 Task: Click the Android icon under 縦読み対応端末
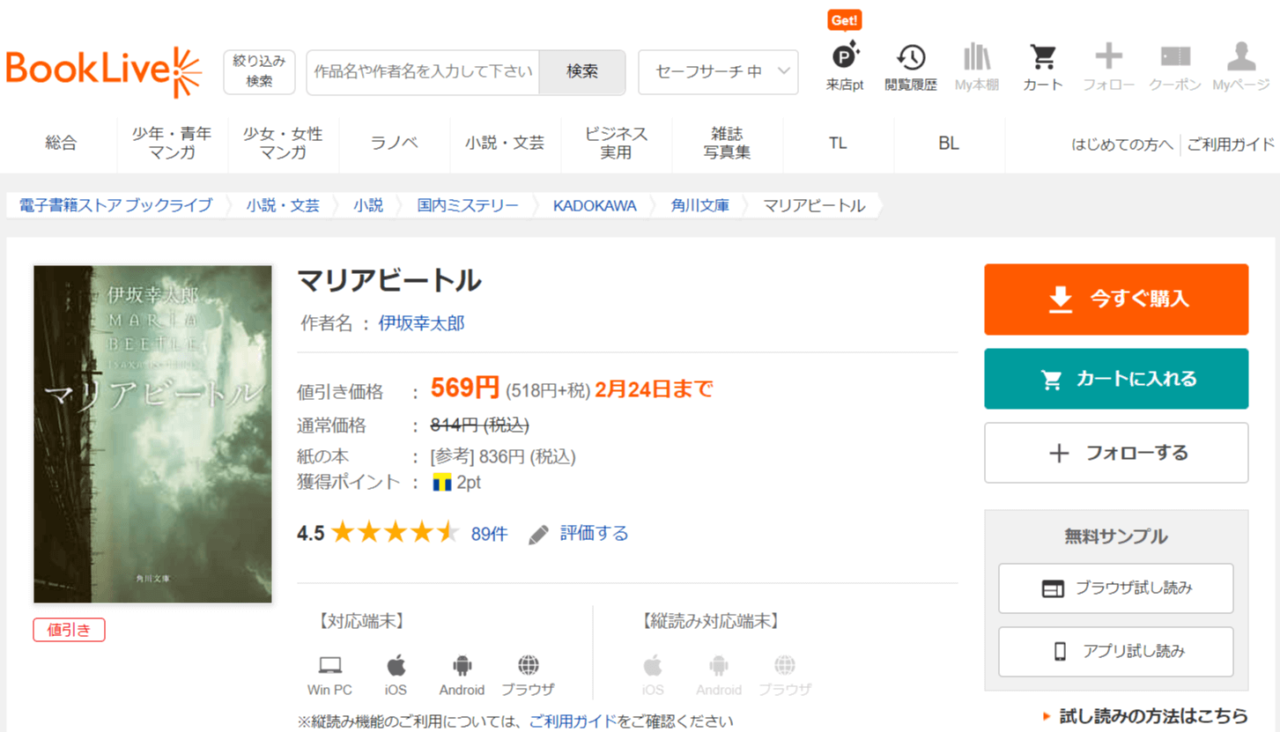click(719, 665)
